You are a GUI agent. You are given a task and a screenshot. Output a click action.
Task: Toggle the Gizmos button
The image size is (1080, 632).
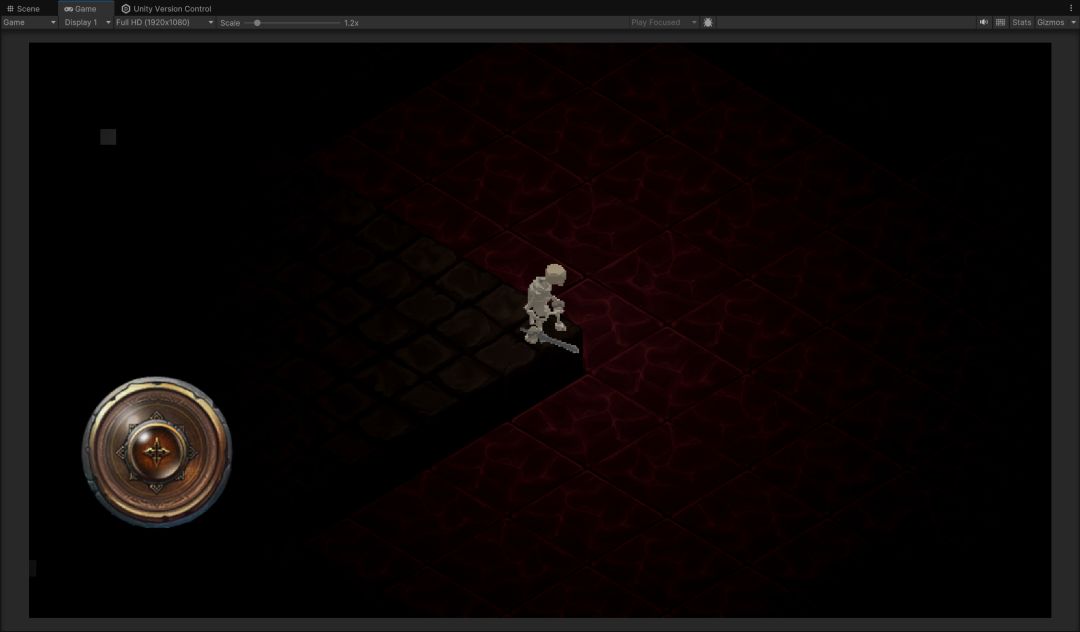[x=1050, y=22]
